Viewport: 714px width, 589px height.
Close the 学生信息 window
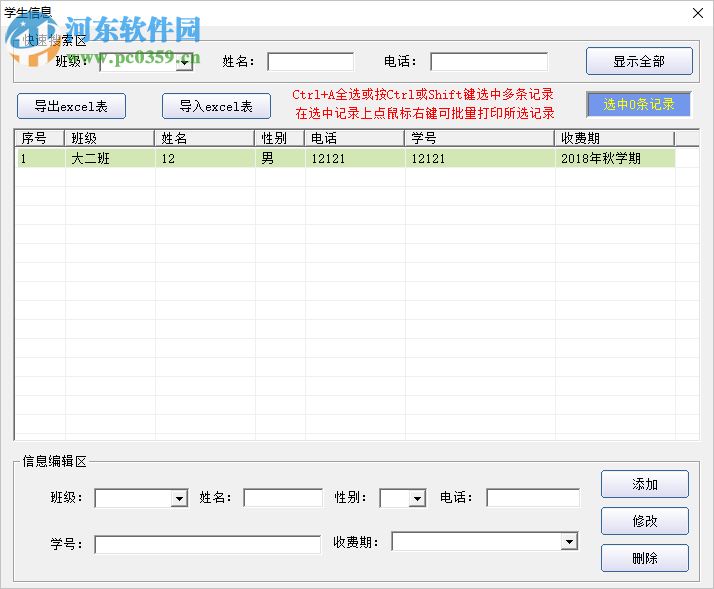click(x=698, y=13)
